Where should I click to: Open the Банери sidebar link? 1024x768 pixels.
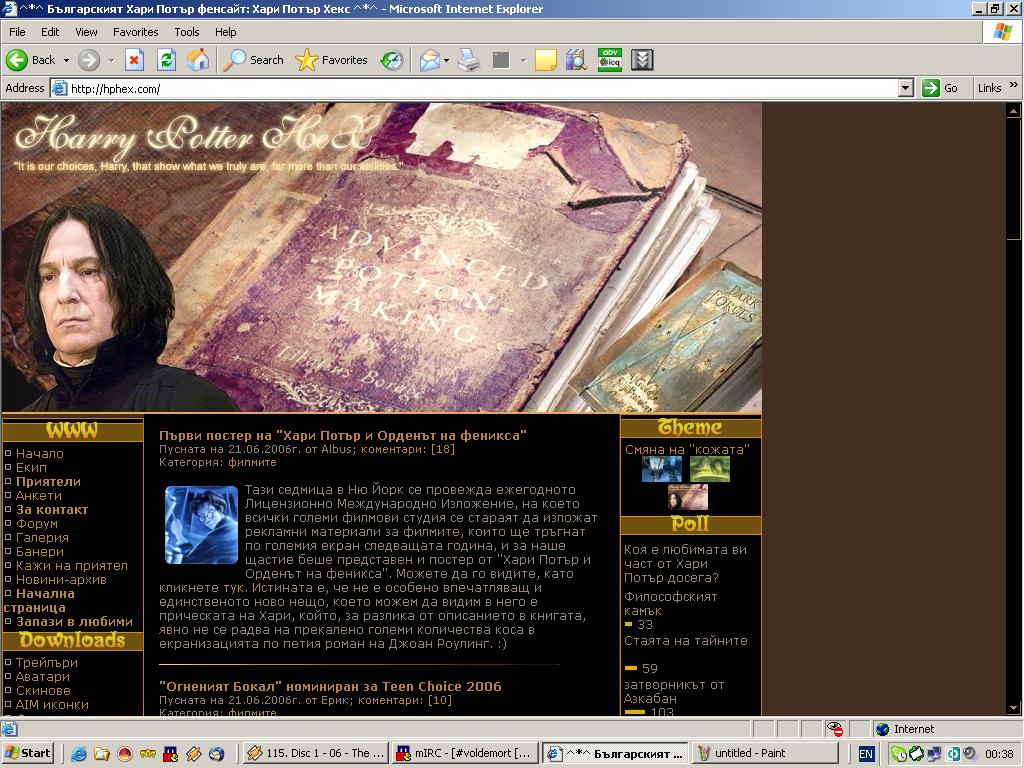(40, 552)
